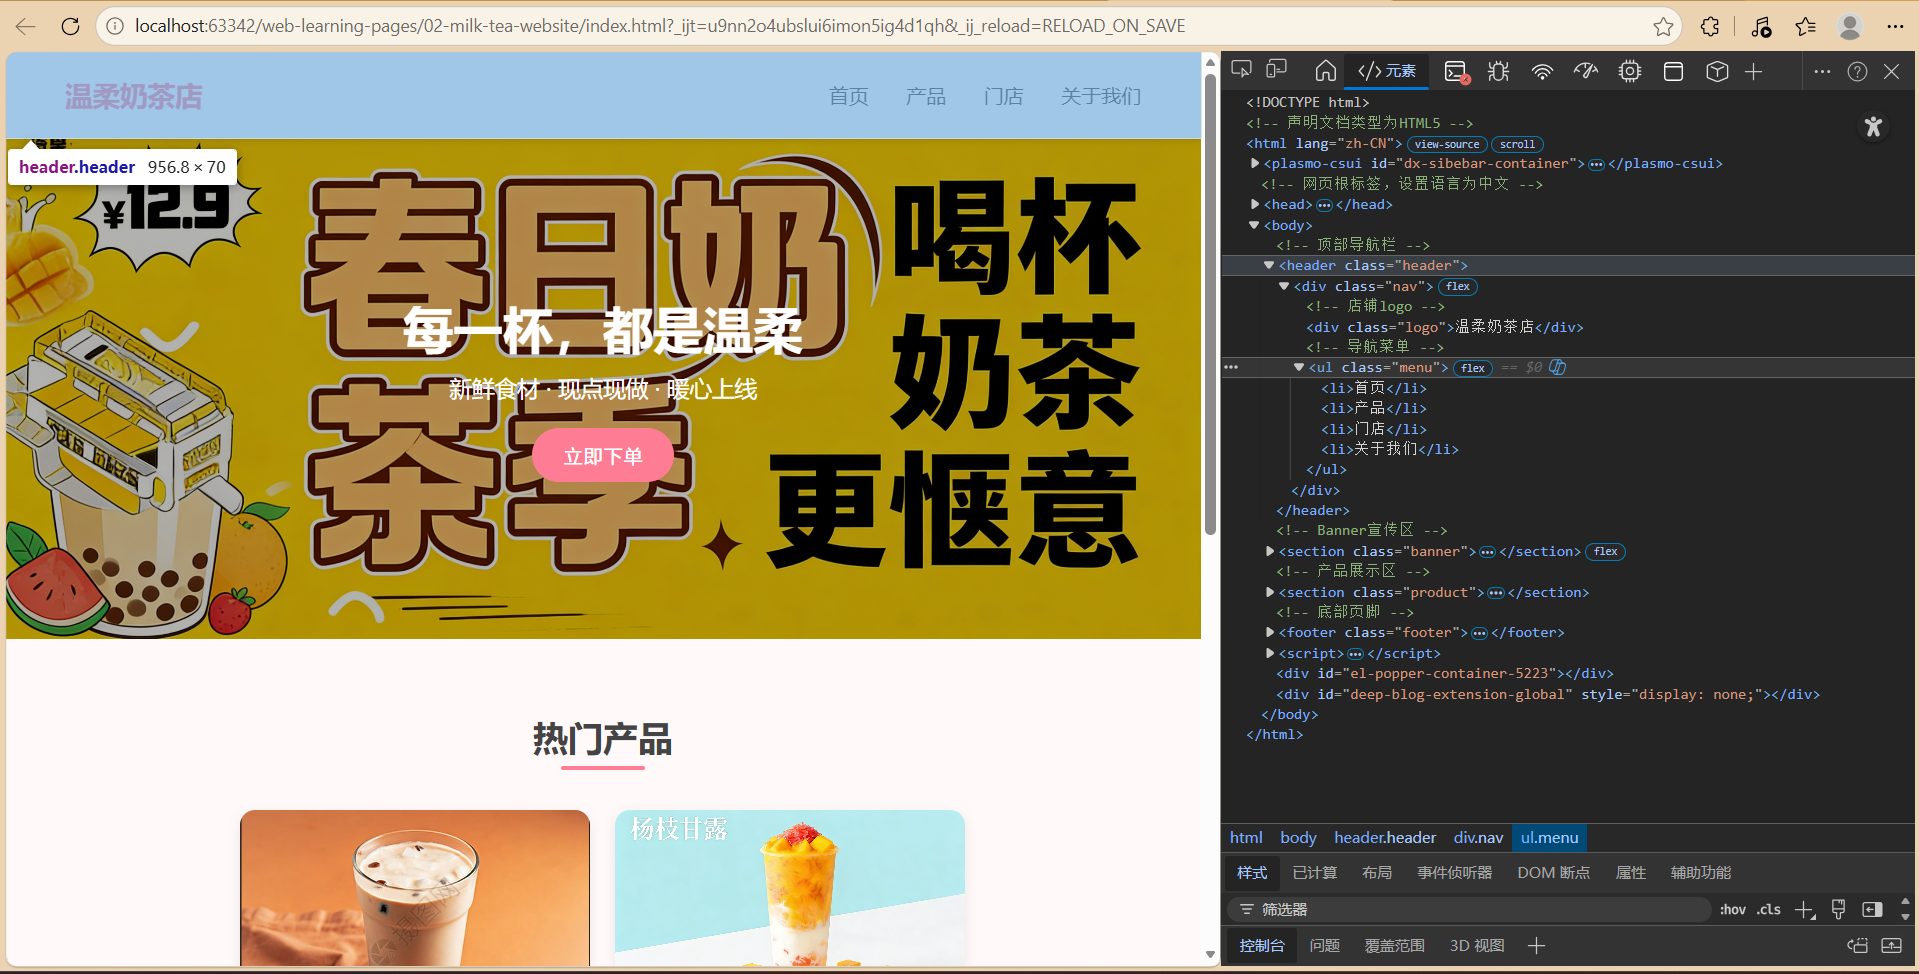Open the 事件侦听器 tab
The height and width of the screenshot is (974, 1919).
pyautogui.click(x=1454, y=873)
